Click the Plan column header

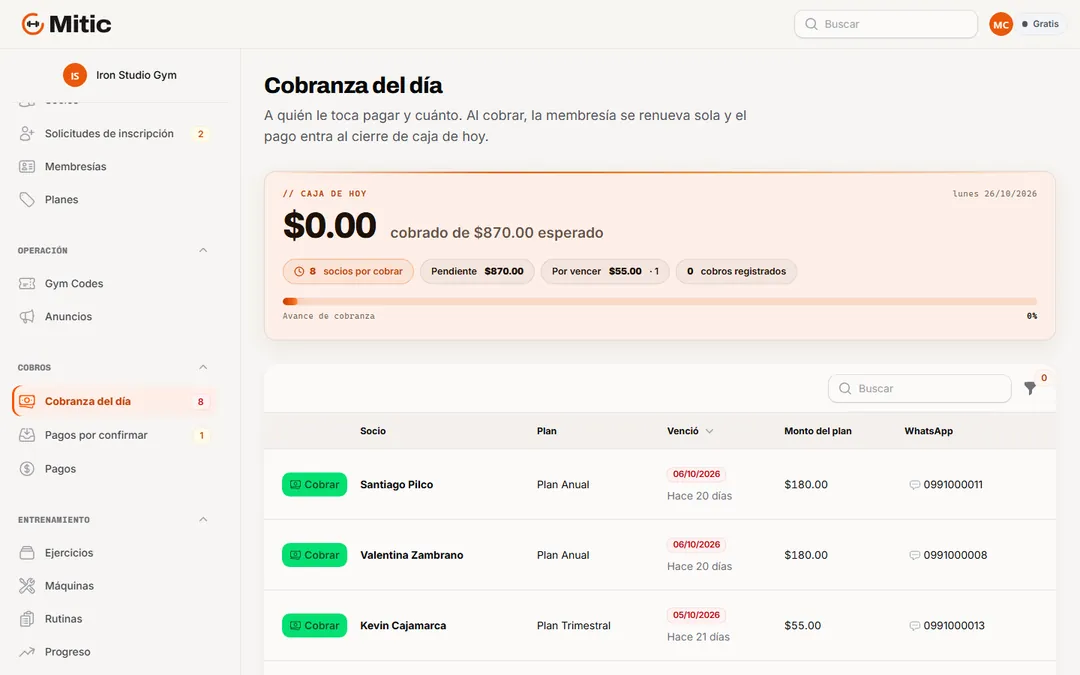tap(547, 431)
